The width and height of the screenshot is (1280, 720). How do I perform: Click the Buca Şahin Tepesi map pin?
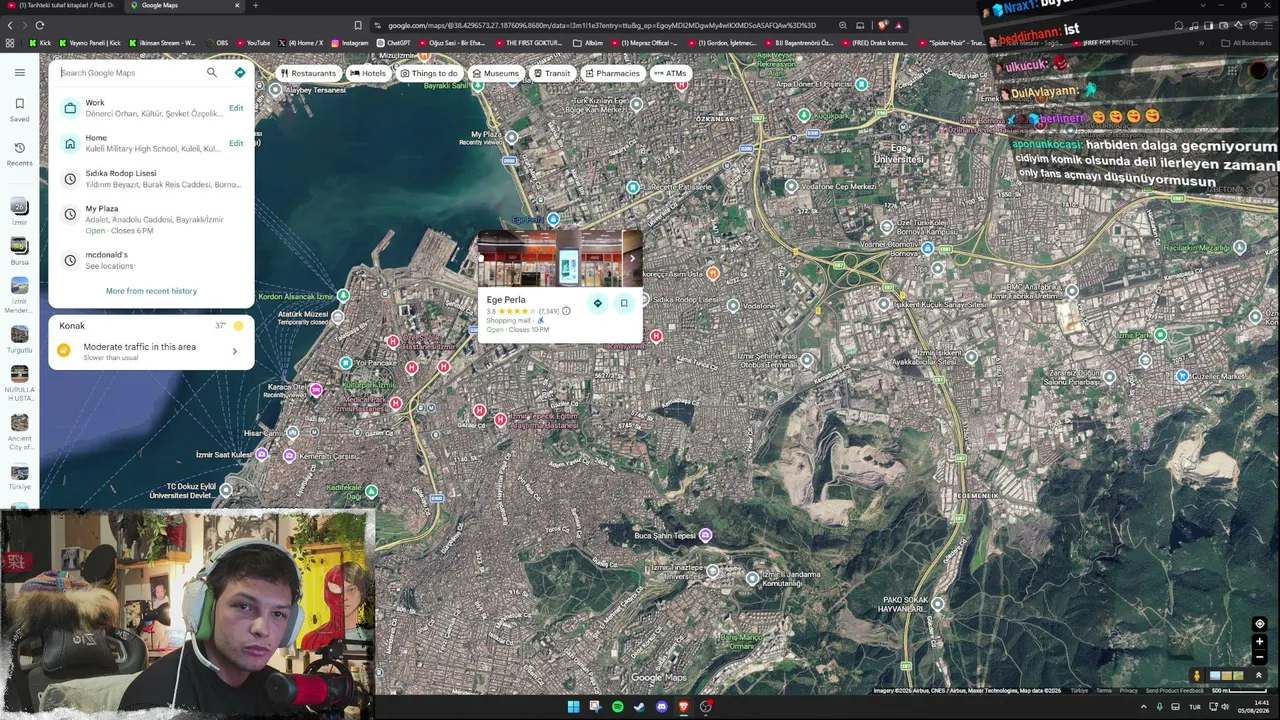click(x=706, y=535)
